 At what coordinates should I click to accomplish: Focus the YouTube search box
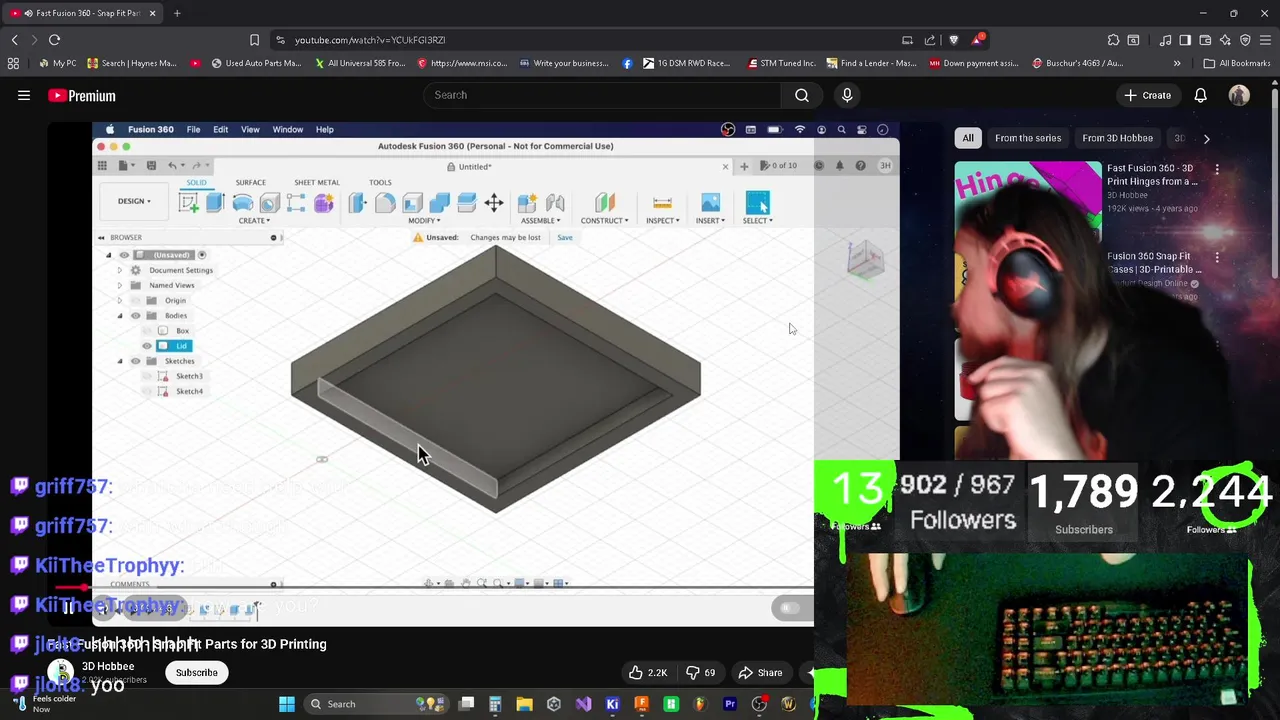(x=602, y=95)
